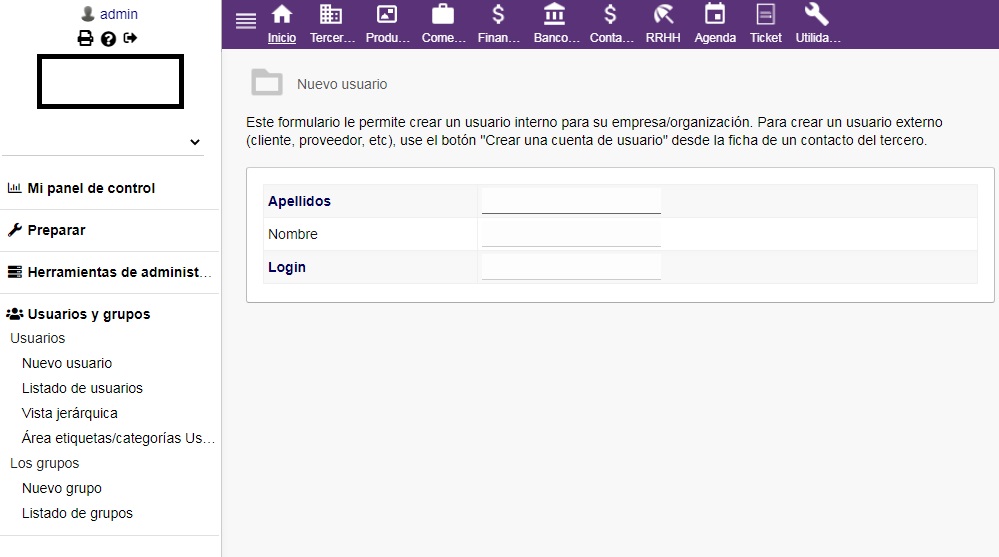The height and width of the screenshot is (557, 999).
Task: Open Los grupos sidebar link
Action: pyautogui.click(x=45, y=463)
